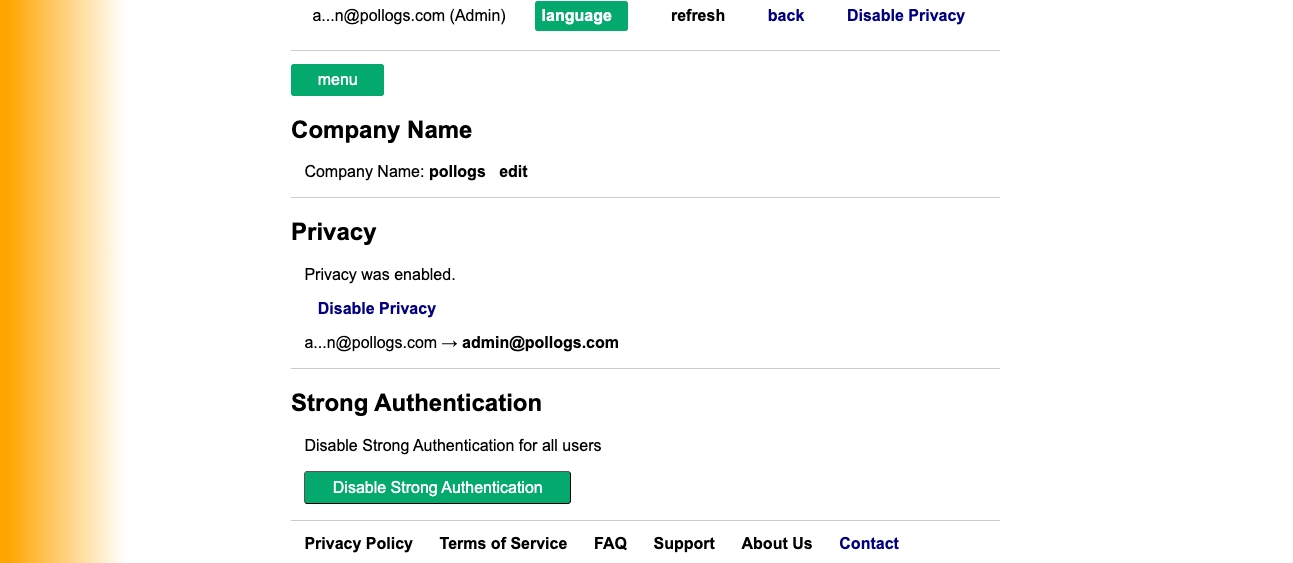Click Disable Privacy under Privacy section
The width and height of the screenshot is (1293, 563).
click(377, 308)
